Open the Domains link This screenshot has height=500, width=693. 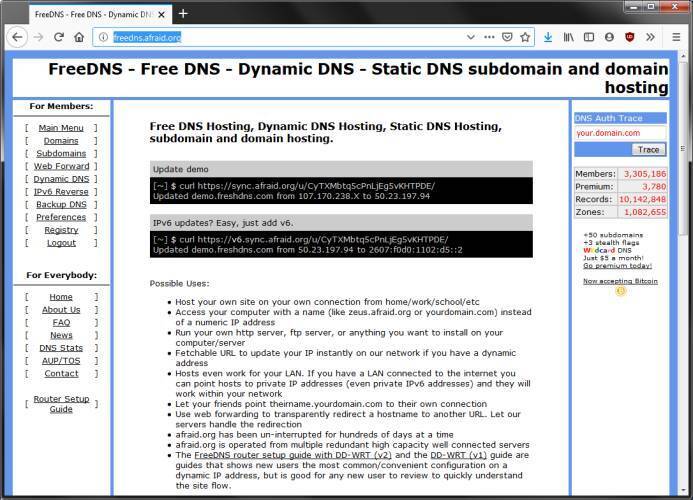click(61, 141)
